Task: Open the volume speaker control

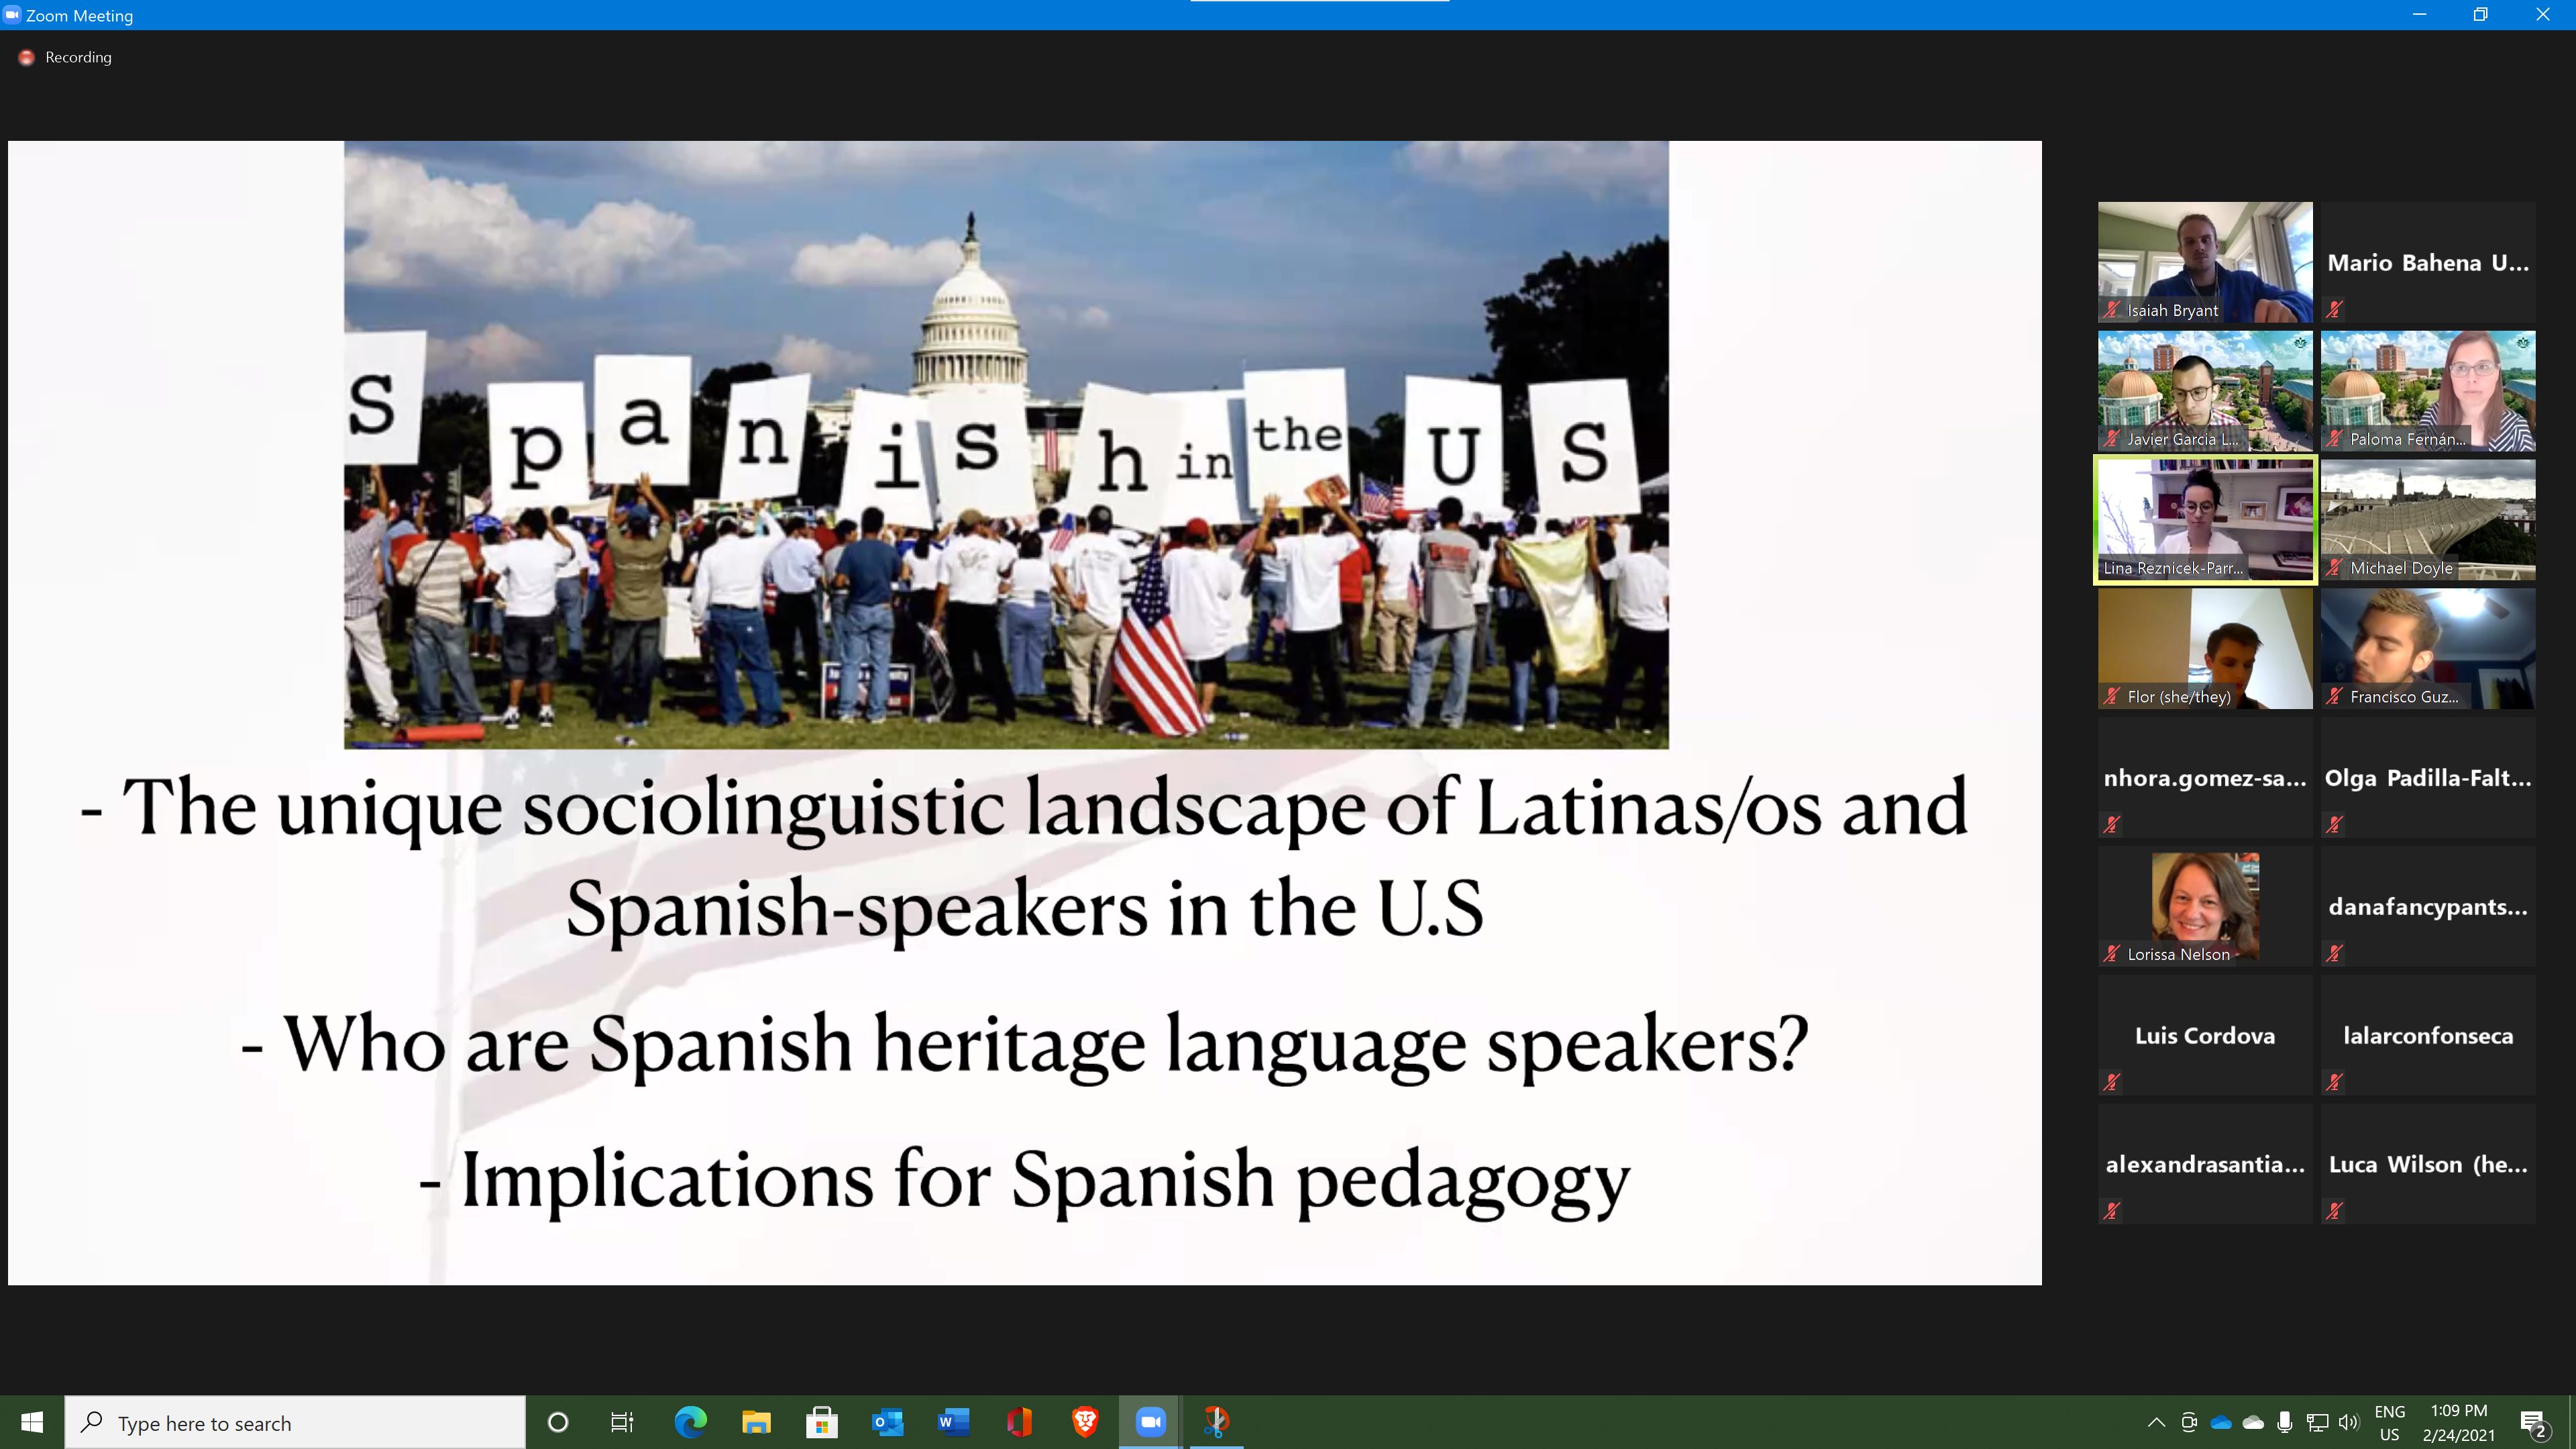Action: coord(2348,1422)
